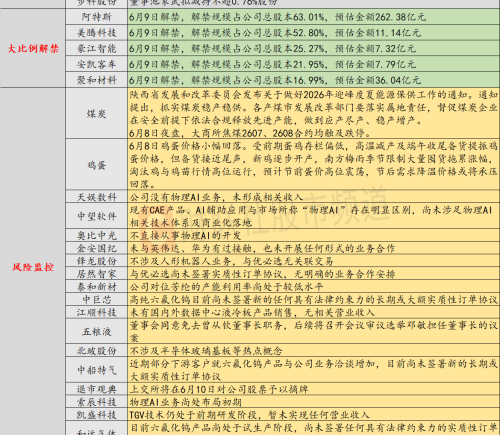Select the 未与英伟达、华为有过接触 description
Image resolution: width=500 pixels, height=435 pixels.
click(x=313, y=248)
